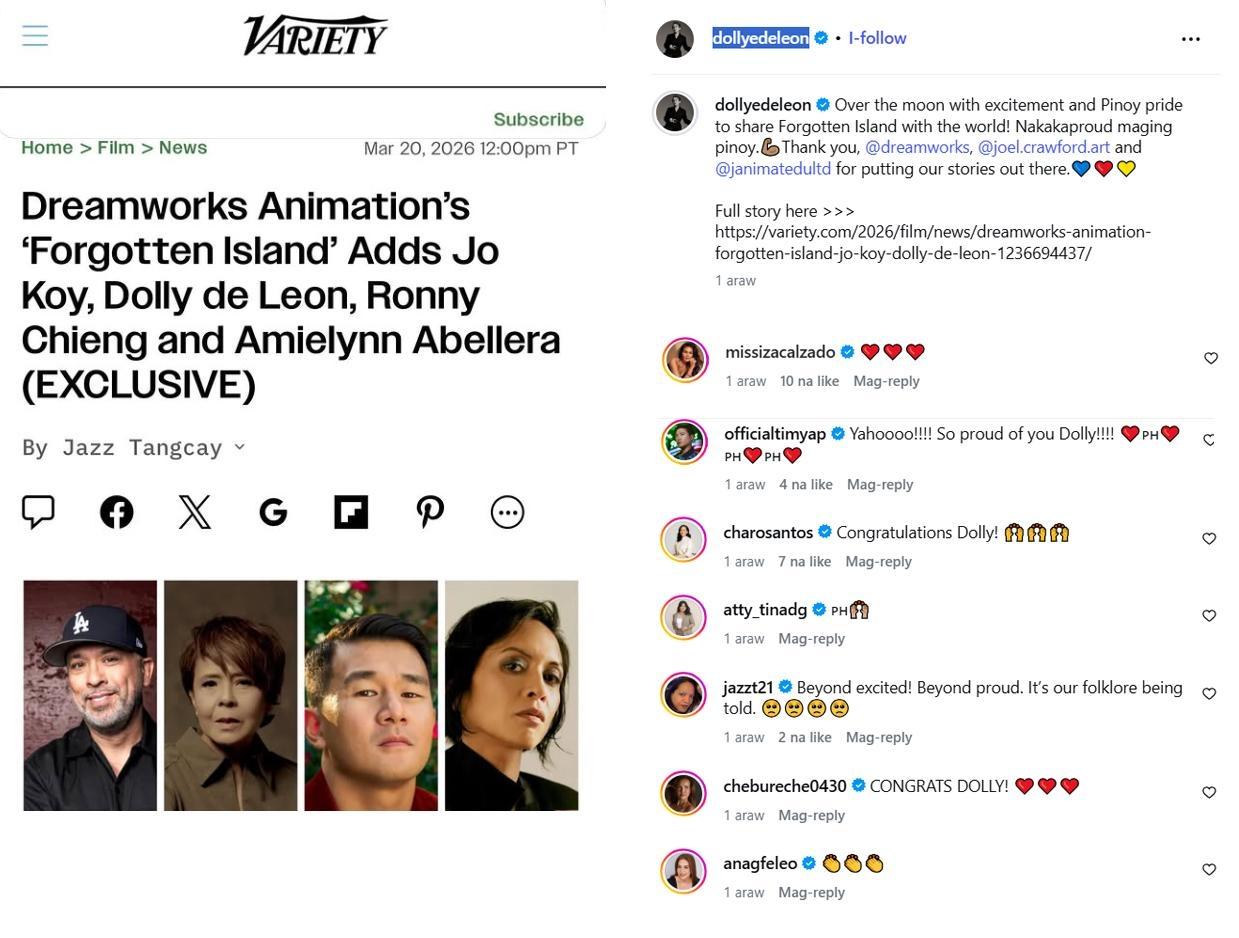1239x938 pixels.
Task: Share article on Pinterest
Action: [430, 512]
